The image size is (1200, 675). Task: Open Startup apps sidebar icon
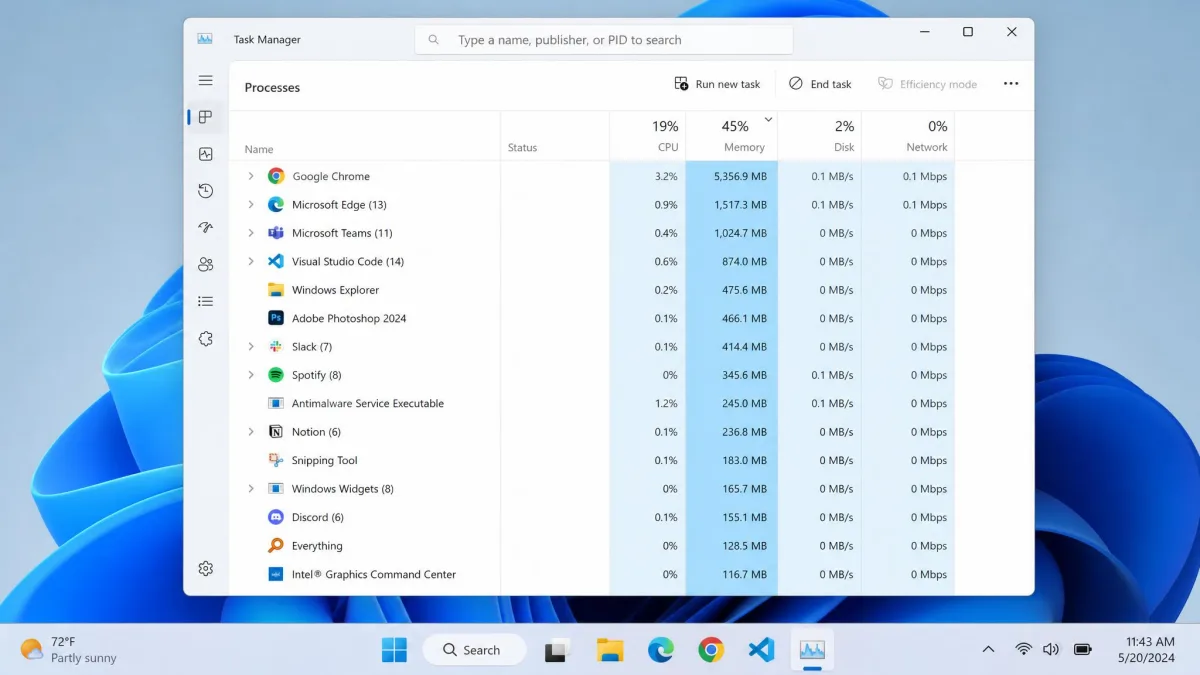click(205, 228)
